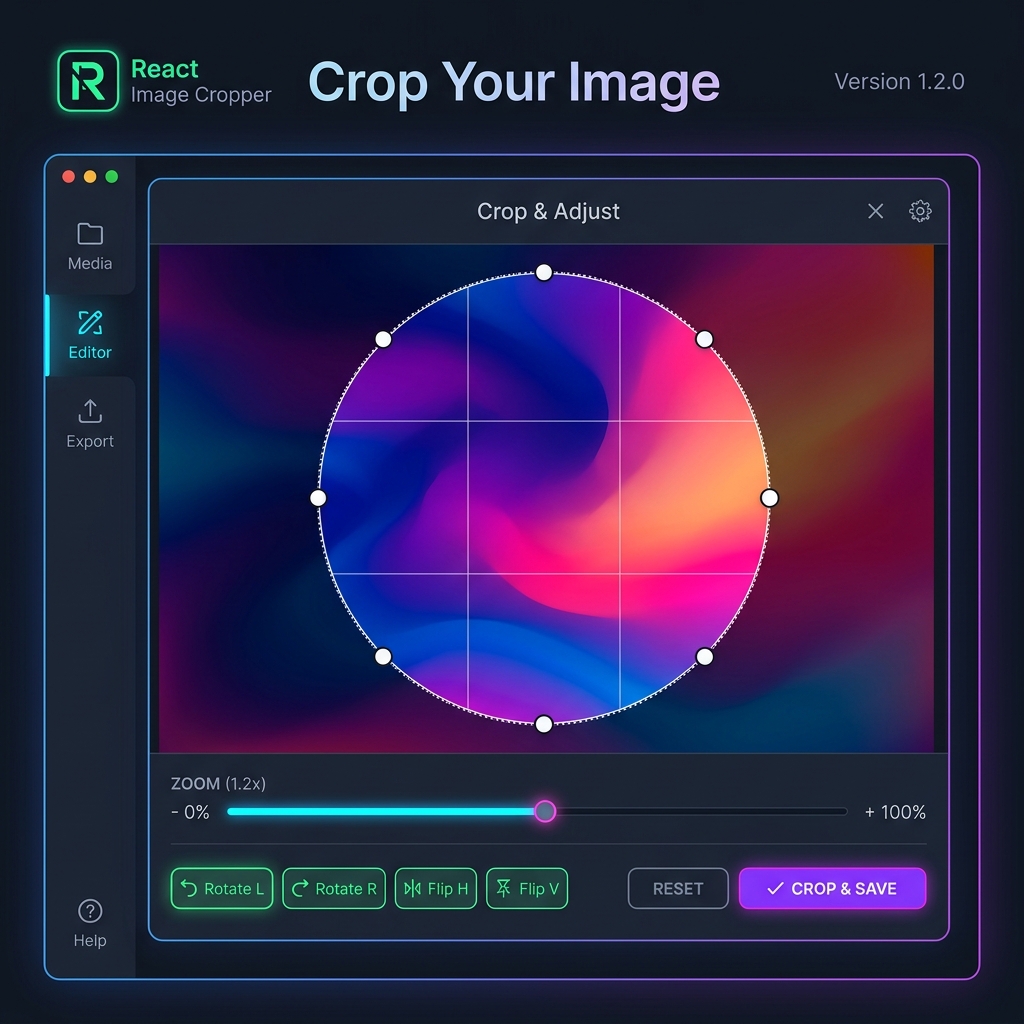Viewport: 1024px width, 1024px height.
Task: Select the bottom crop handle
Action: tap(543, 724)
